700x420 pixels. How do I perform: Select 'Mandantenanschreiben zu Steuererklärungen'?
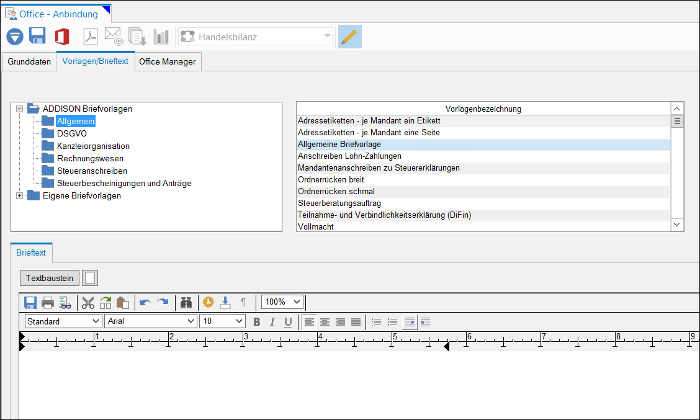tap(483, 168)
